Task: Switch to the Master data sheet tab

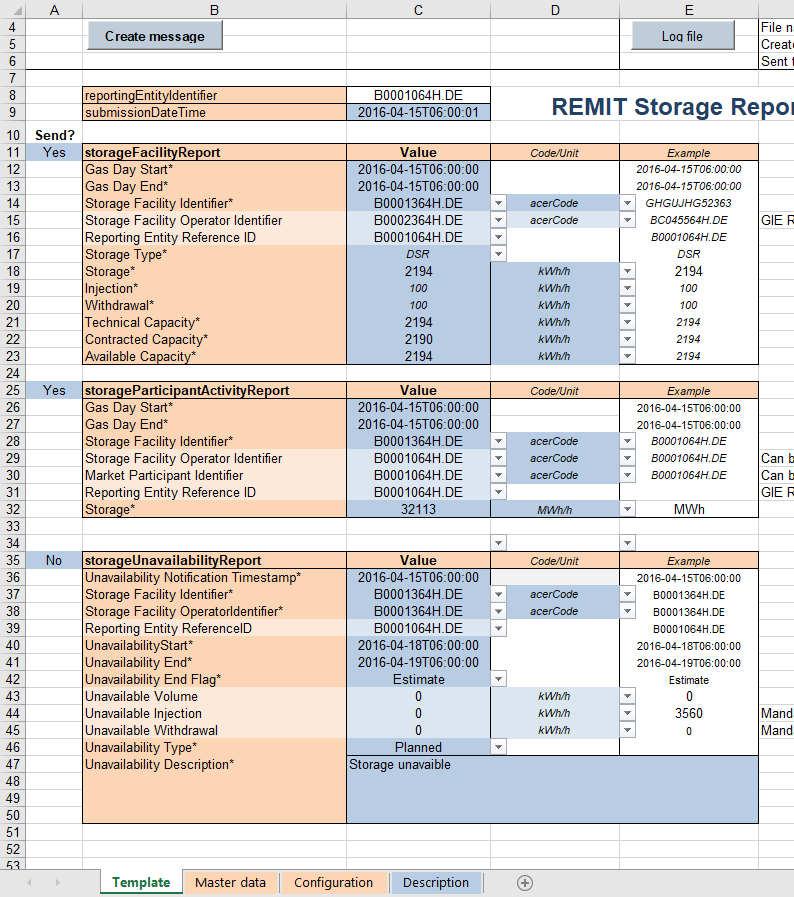Action: [x=230, y=882]
